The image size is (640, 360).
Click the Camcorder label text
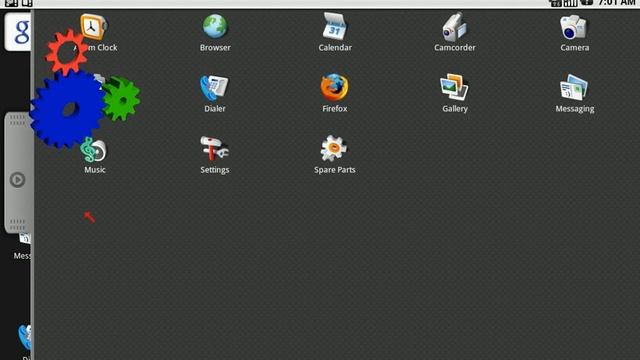click(455, 47)
